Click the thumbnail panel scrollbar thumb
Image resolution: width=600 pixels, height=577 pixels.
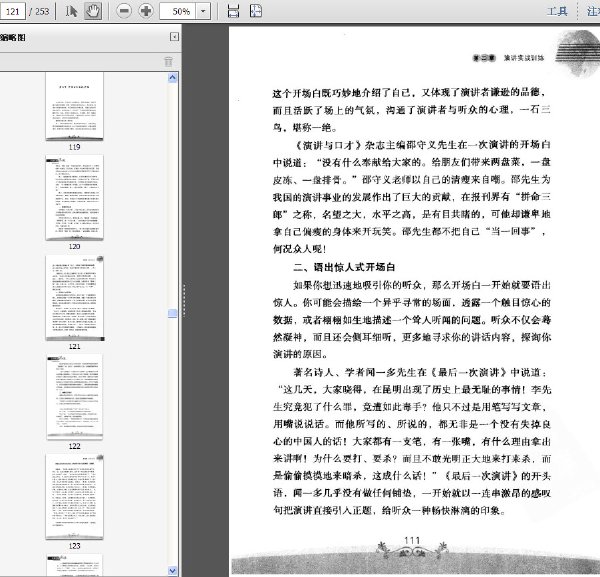pyautogui.click(x=173, y=313)
